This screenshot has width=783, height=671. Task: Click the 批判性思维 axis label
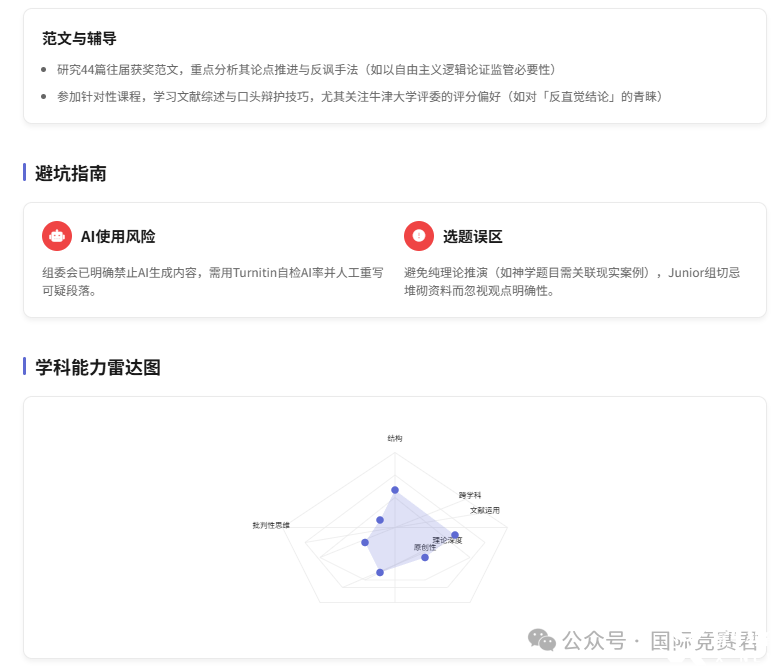(x=271, y=525)
